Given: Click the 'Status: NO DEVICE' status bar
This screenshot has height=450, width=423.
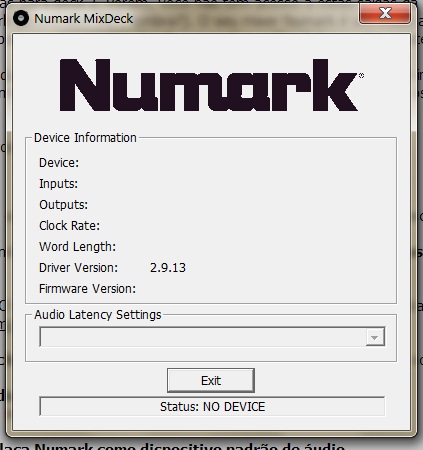Looking at the screenshot, I should coord(212,406).
